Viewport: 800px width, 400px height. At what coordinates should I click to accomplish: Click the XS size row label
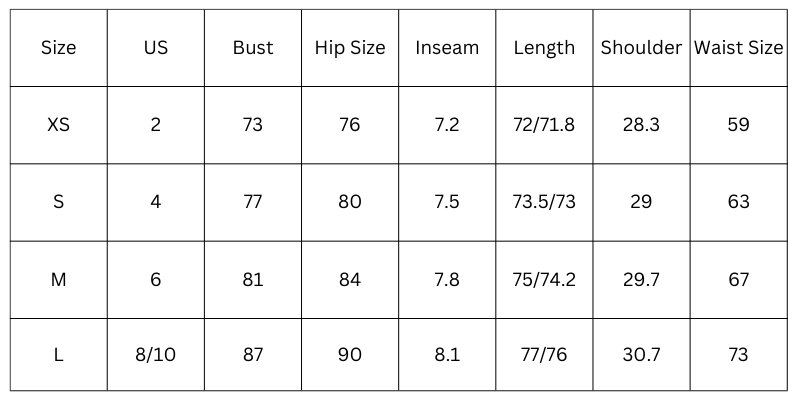(x=58, y=125)
